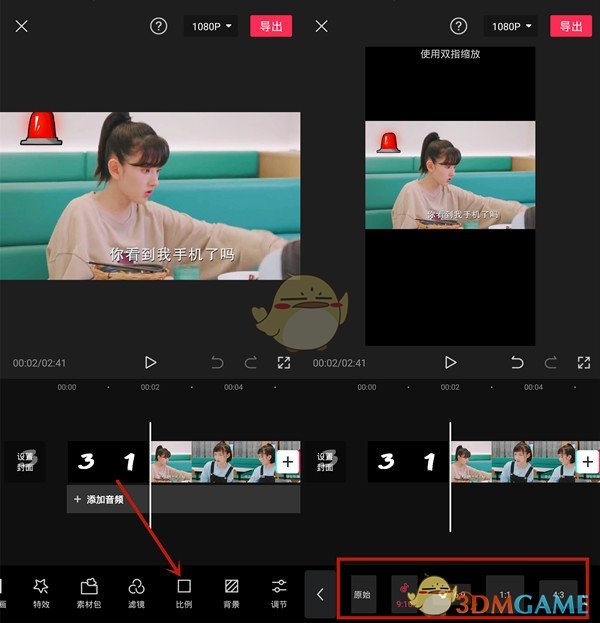This screenshot has height=623, width=600.
Task: Open 调节 adjust tool
Action: [279, 593]
